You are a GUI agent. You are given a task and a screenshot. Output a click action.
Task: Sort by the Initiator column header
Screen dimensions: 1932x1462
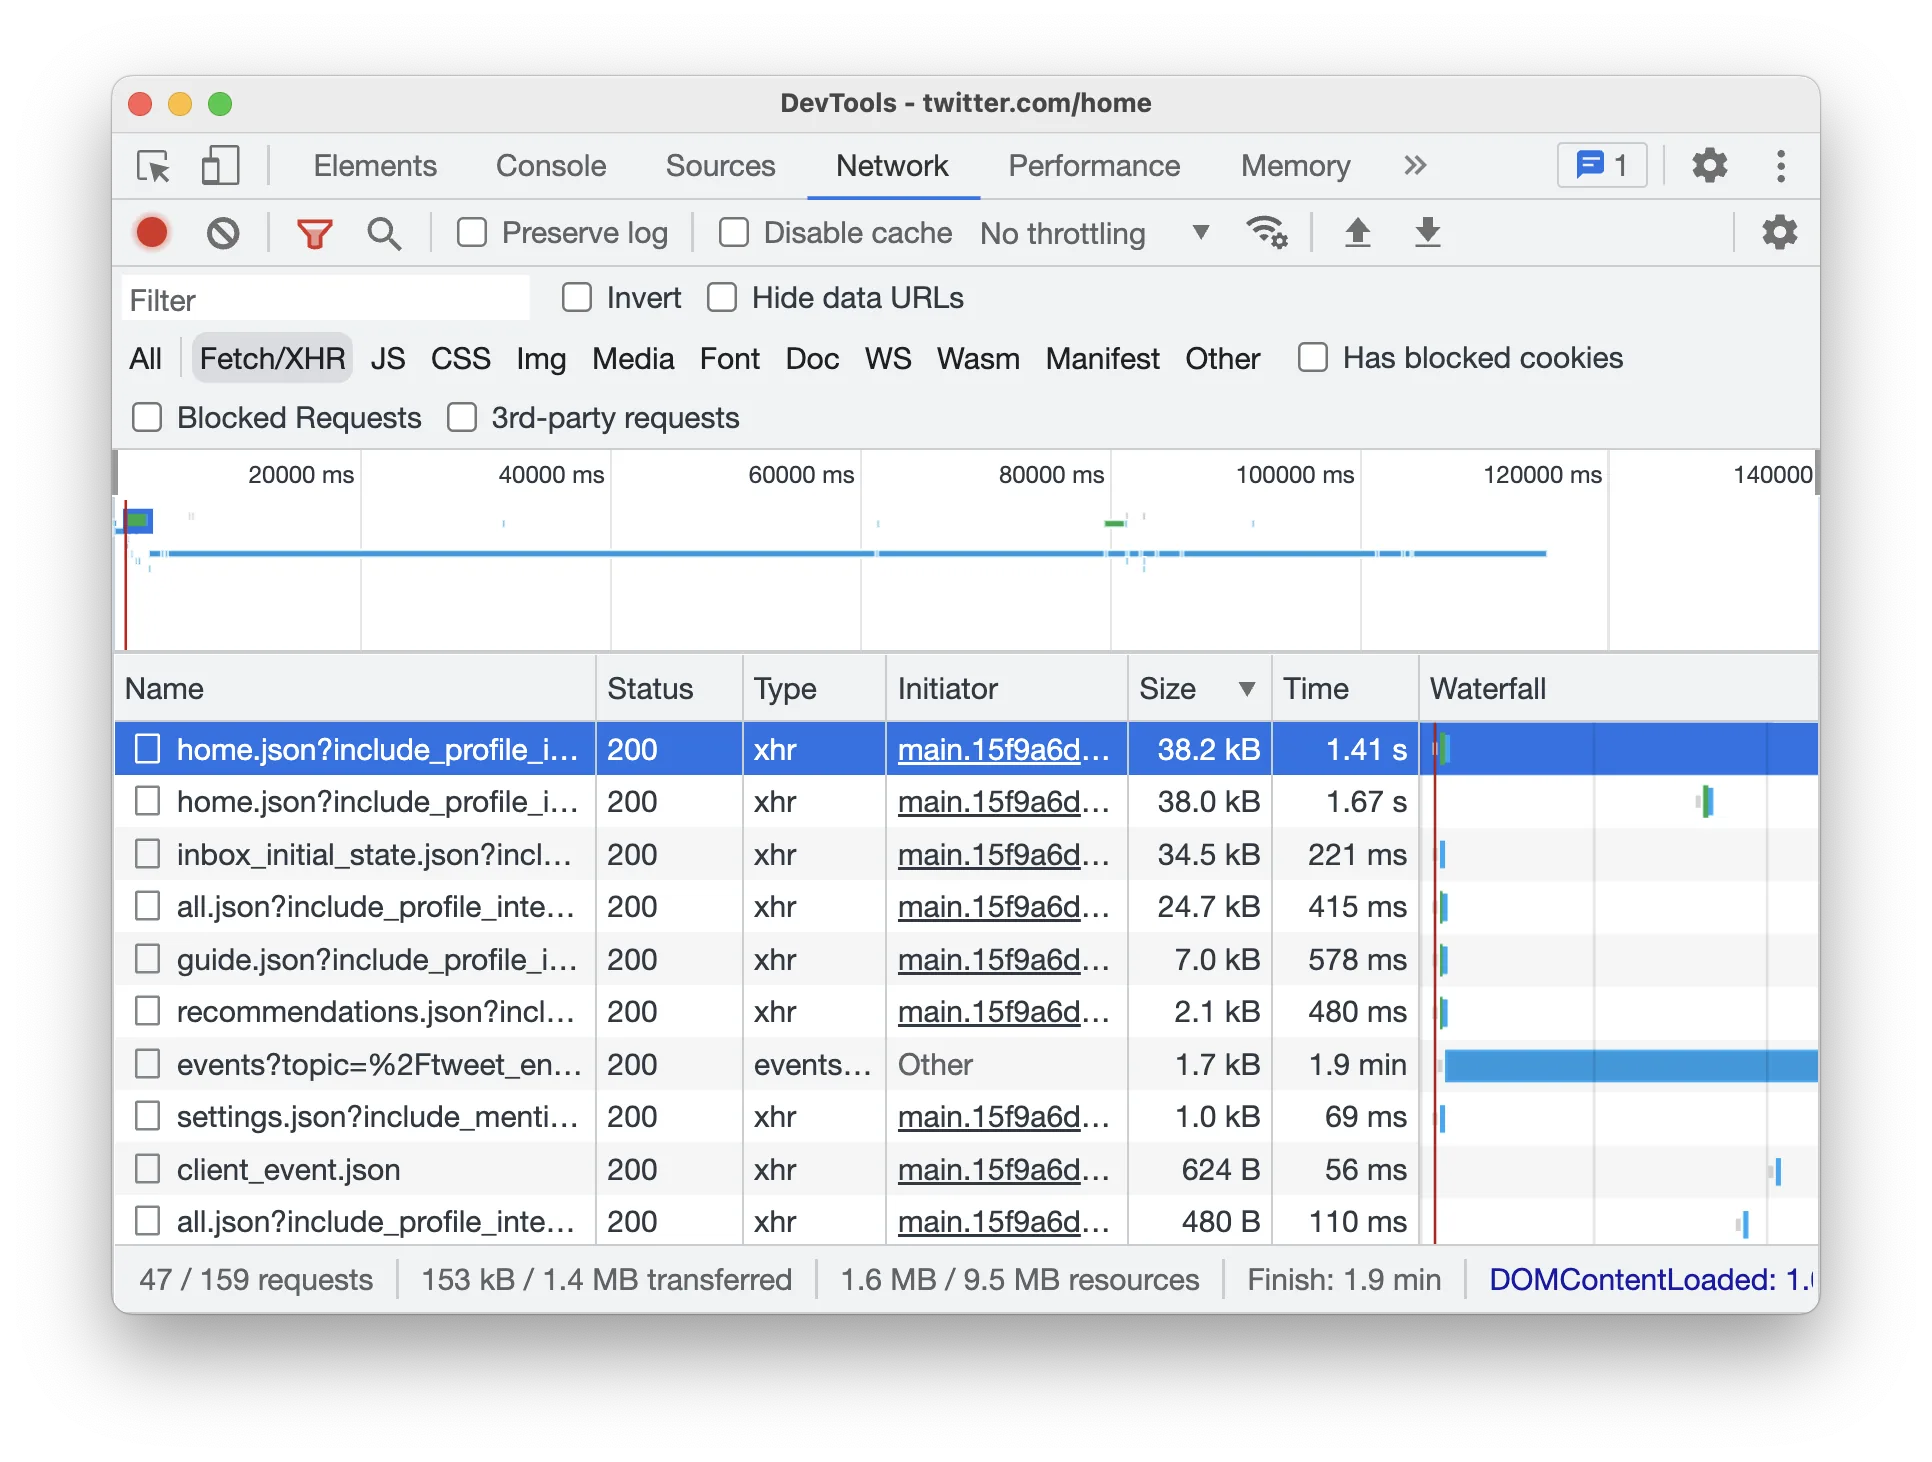pyautogui.click(x=1007, y=688)
